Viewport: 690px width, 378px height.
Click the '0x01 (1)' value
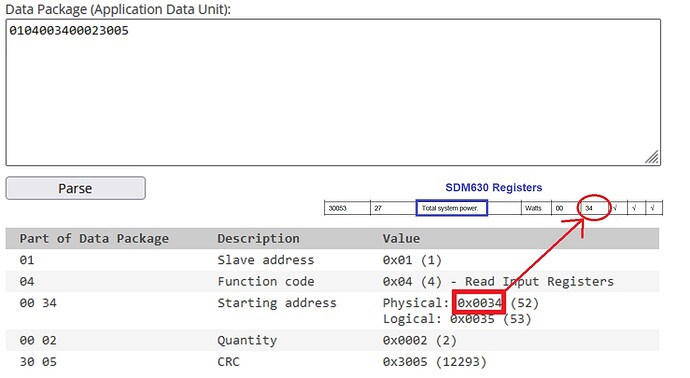pos(412,260)
